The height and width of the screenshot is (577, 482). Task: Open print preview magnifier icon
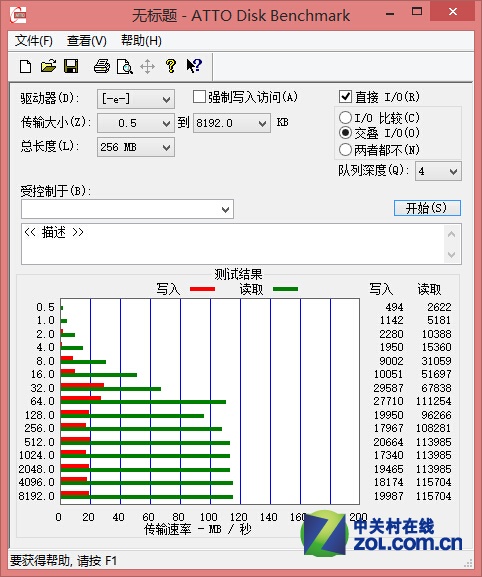125,67
